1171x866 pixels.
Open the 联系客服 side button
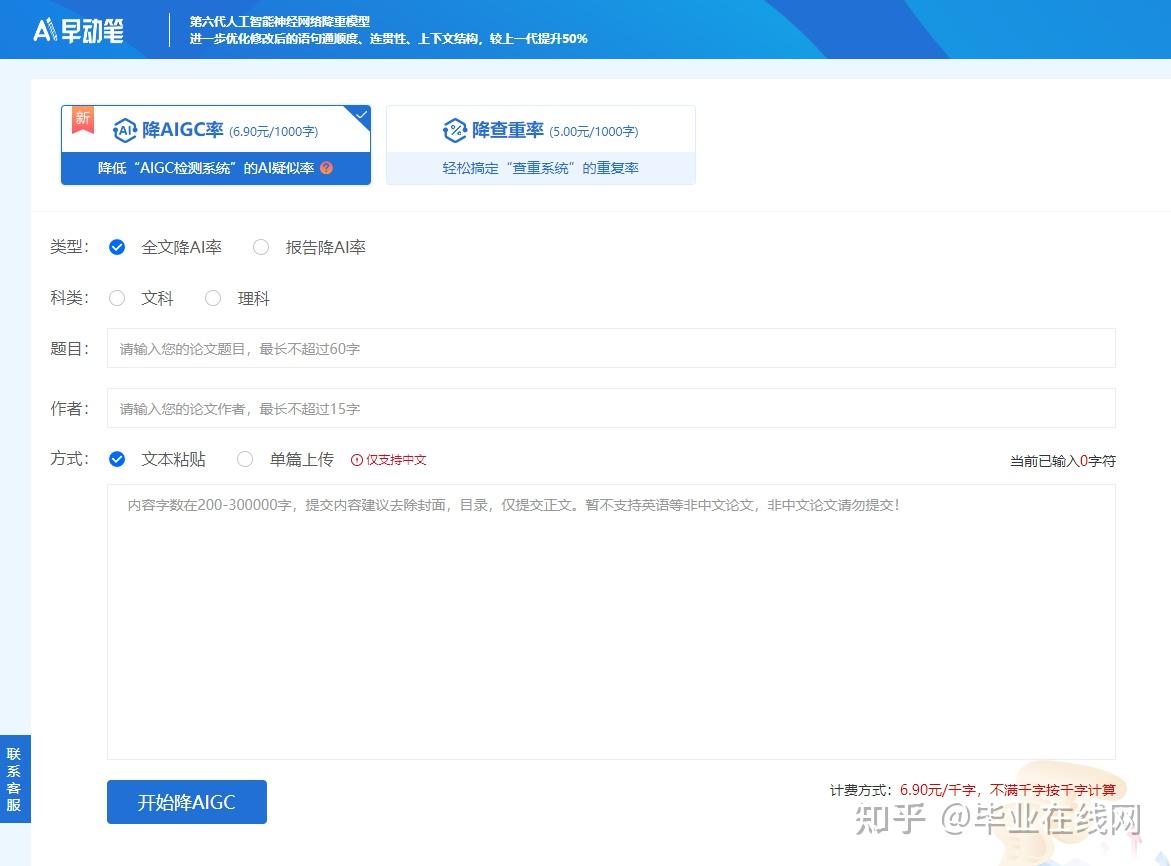14,779
